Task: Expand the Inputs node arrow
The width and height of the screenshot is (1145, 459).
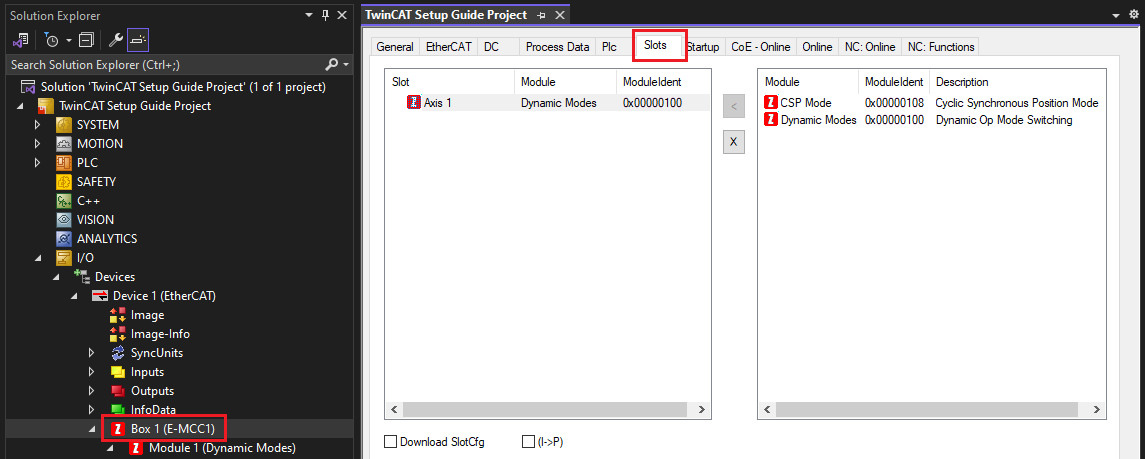Action: coord(91,371)
